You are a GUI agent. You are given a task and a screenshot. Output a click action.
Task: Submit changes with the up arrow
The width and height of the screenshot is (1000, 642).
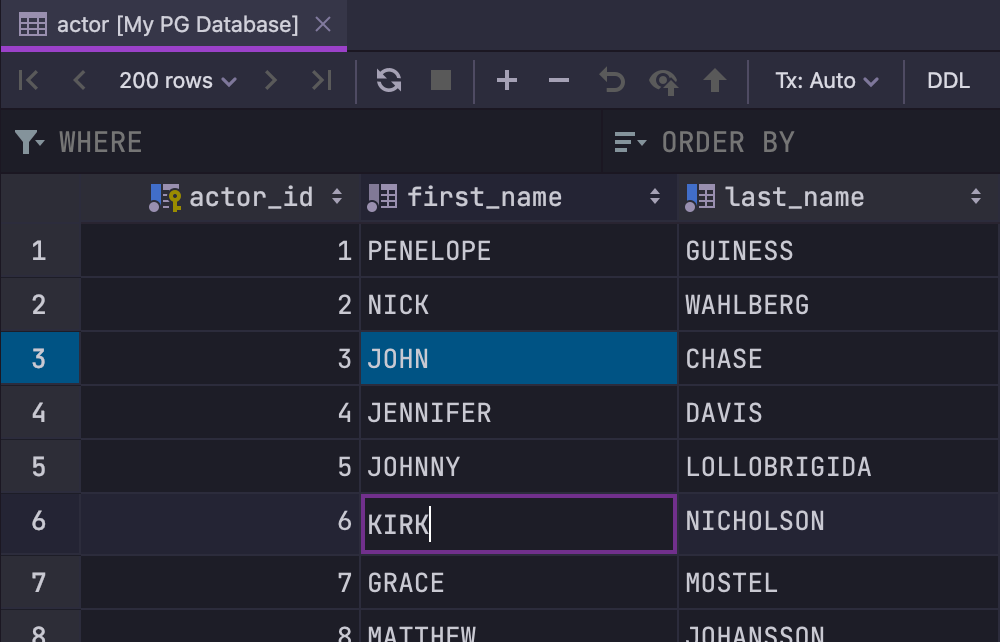714,81
